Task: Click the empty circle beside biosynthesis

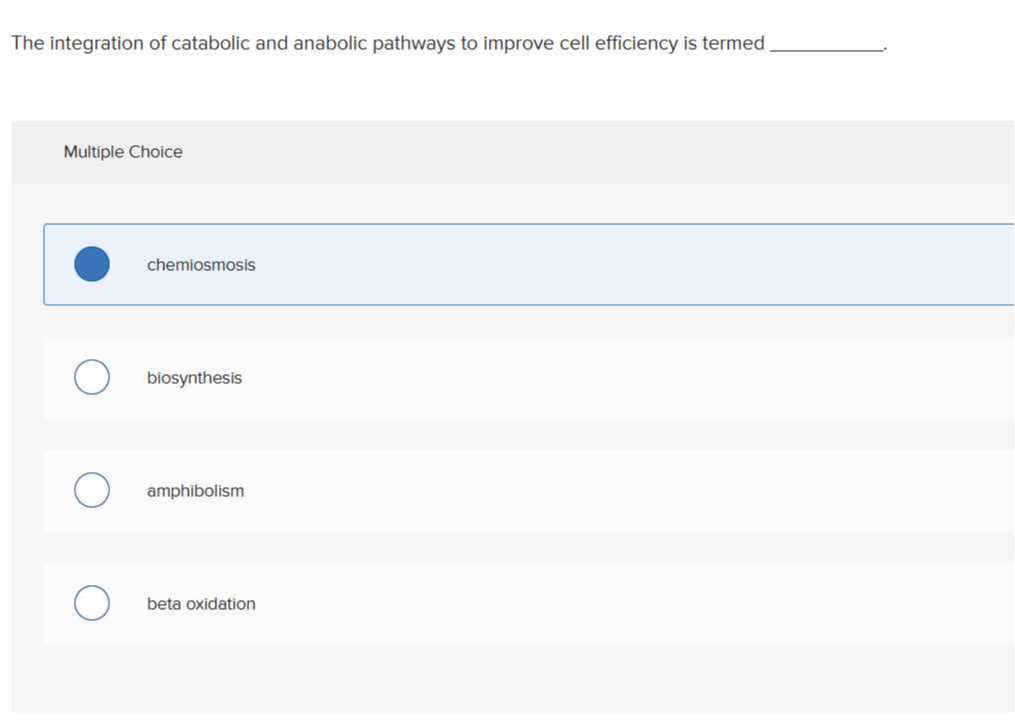Action: tap(91, 377)
